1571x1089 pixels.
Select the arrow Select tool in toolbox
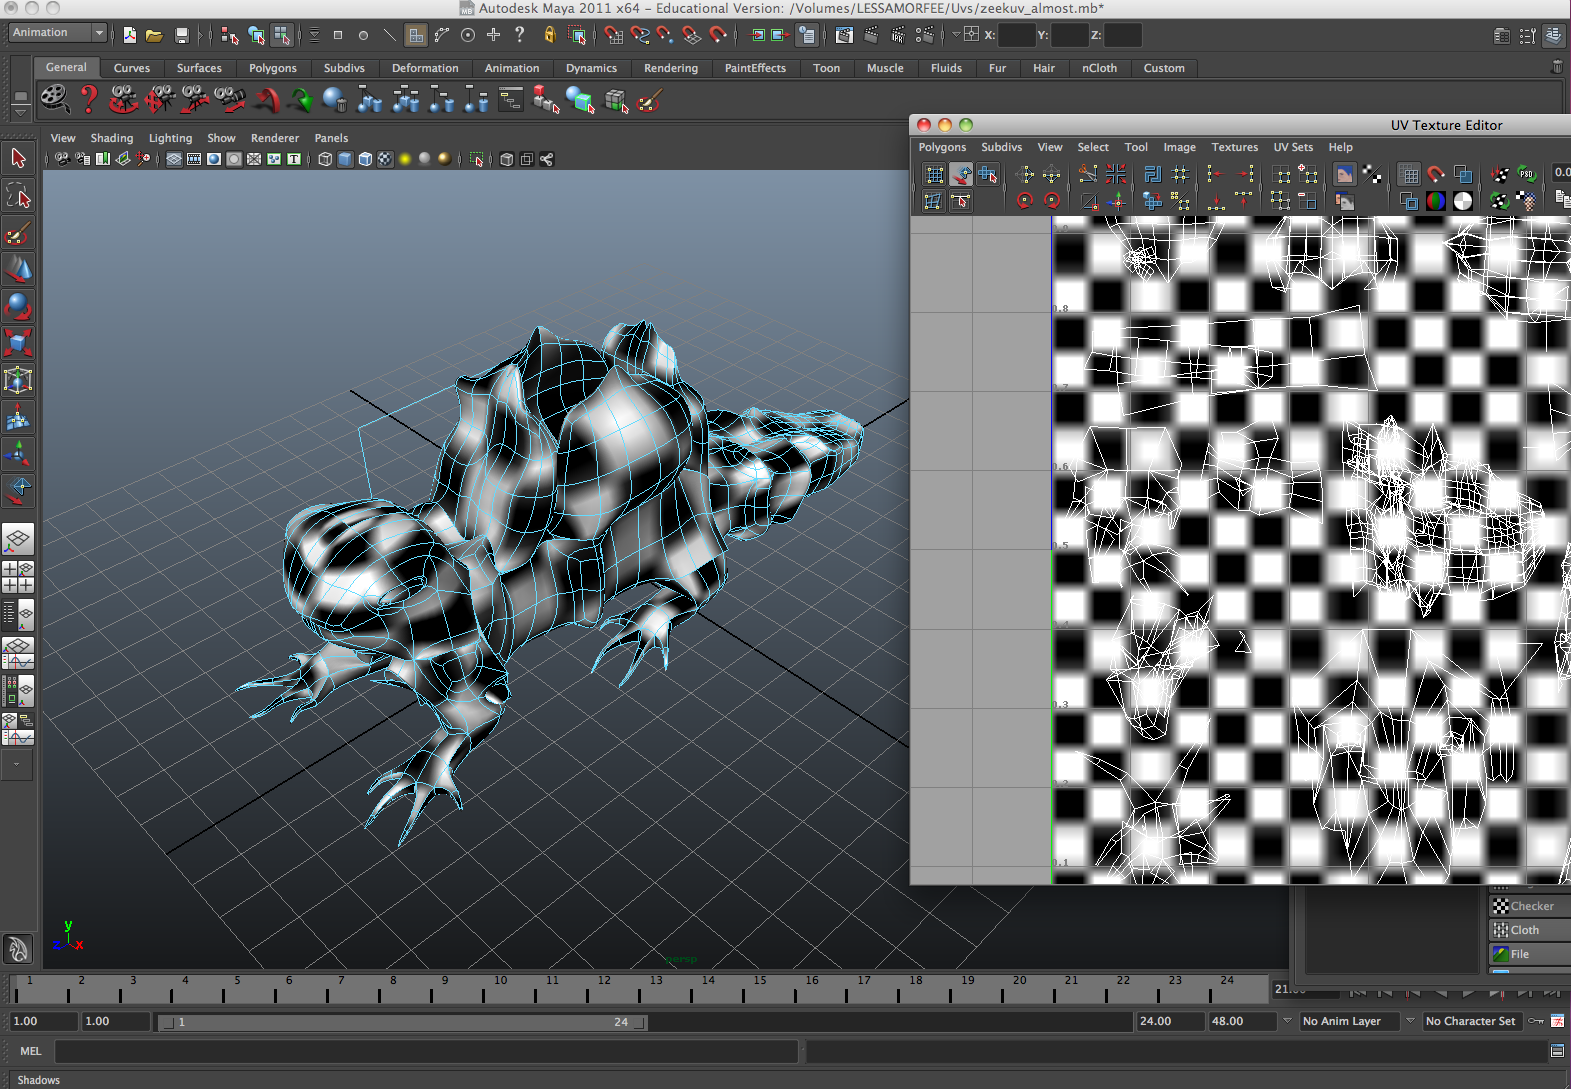[18, 158]
